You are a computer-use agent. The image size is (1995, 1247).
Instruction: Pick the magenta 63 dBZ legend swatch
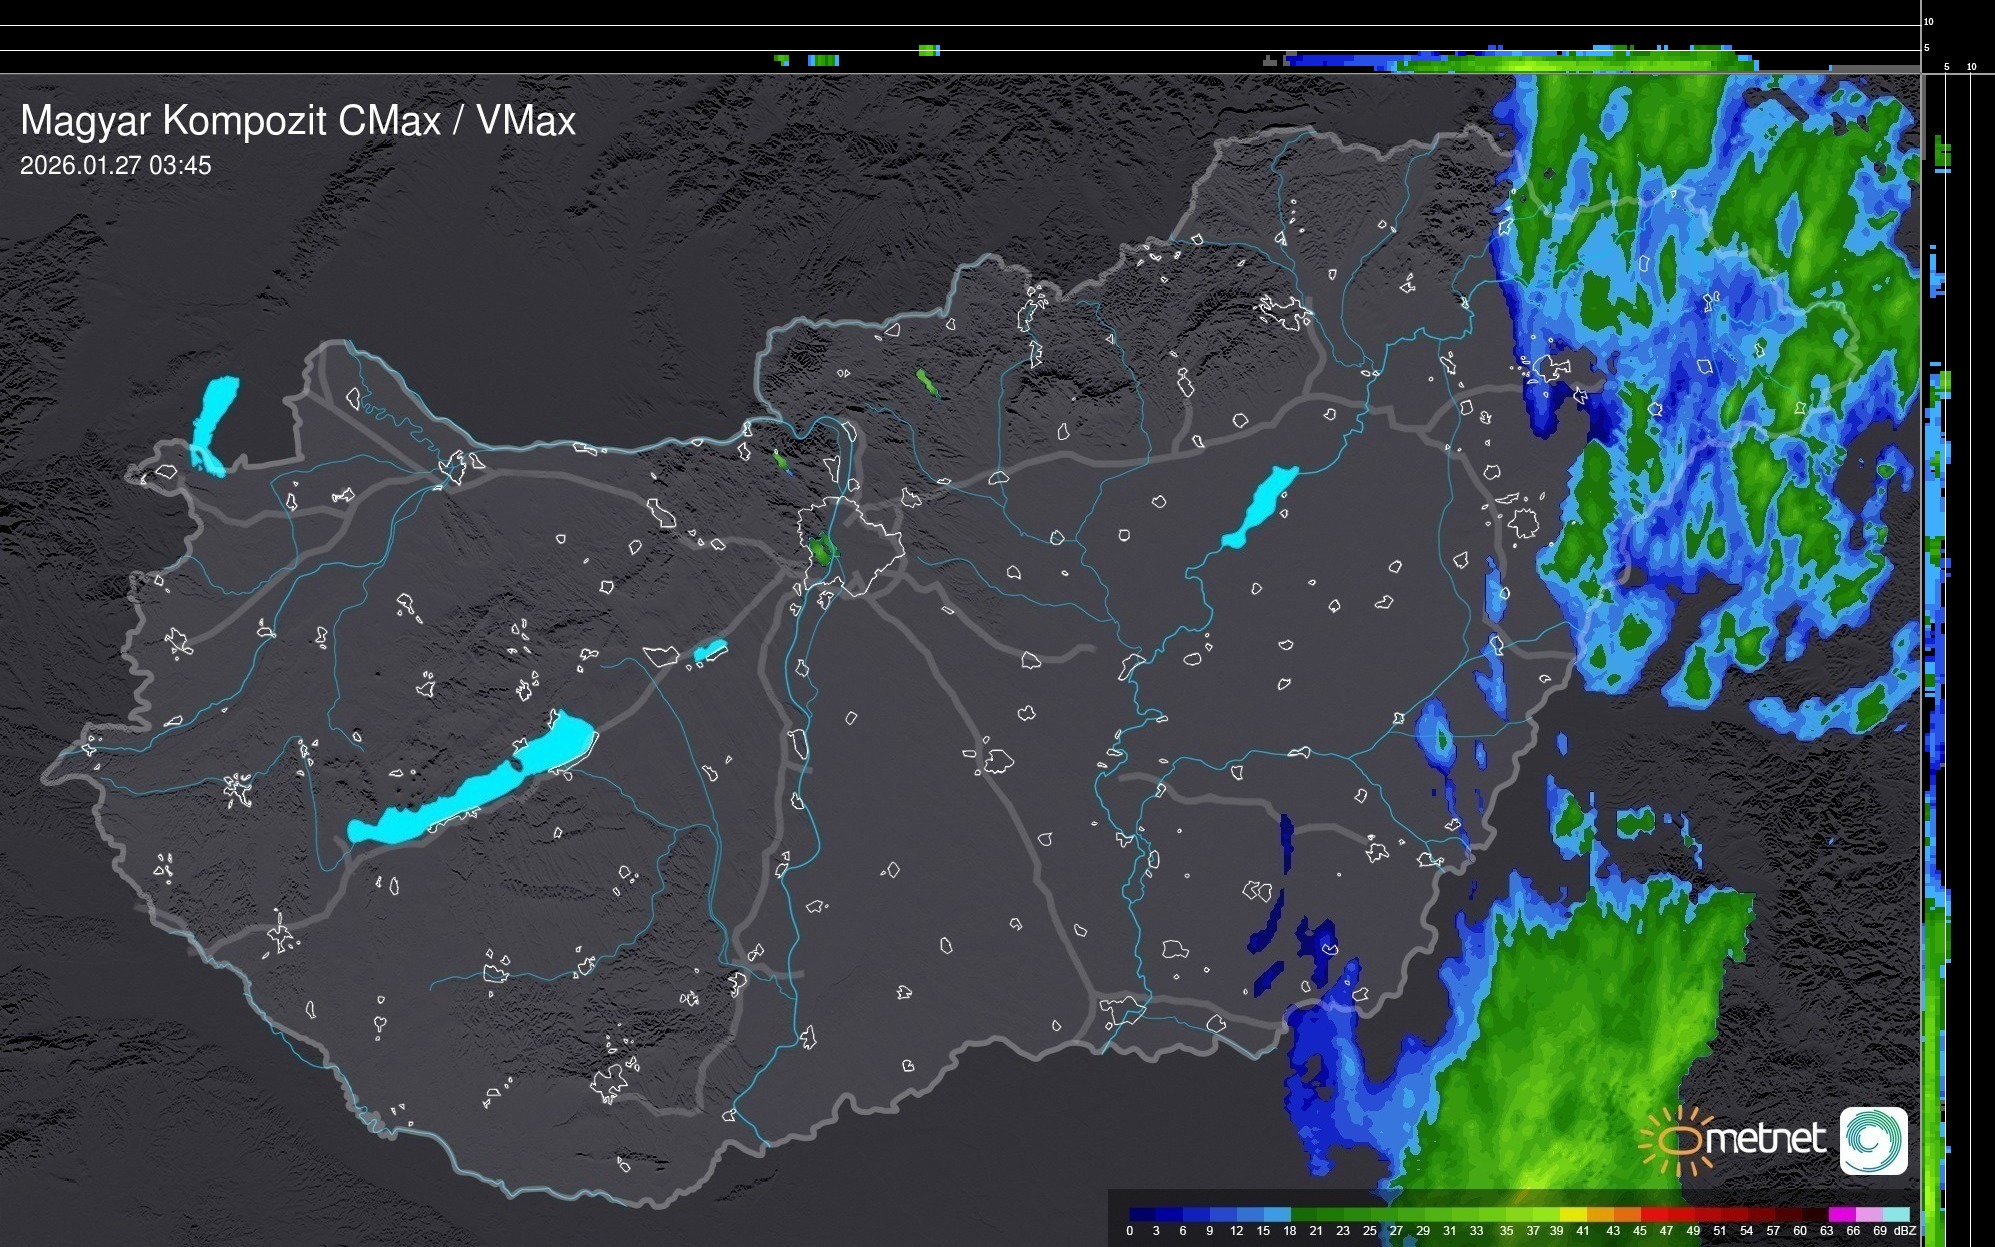click(x=1841, y=1214)
